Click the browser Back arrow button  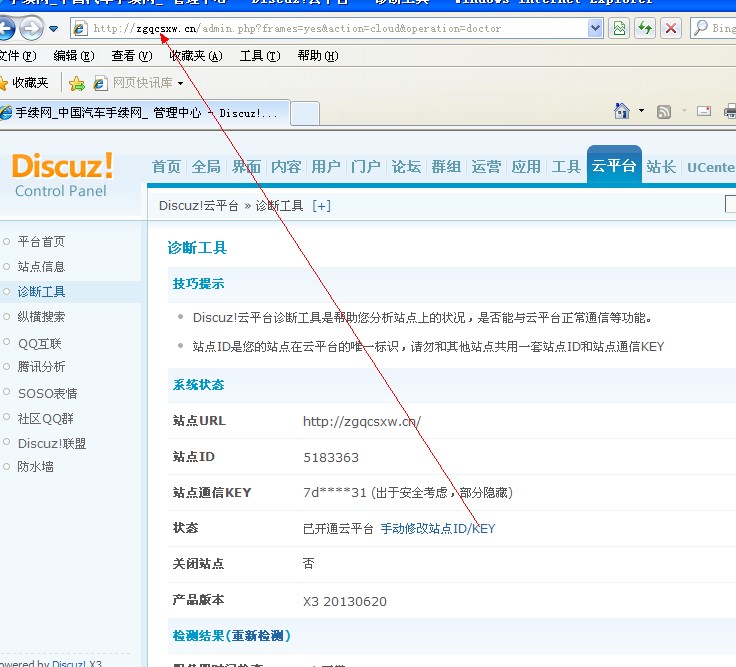pyautogui.click(x=7, y=28)
